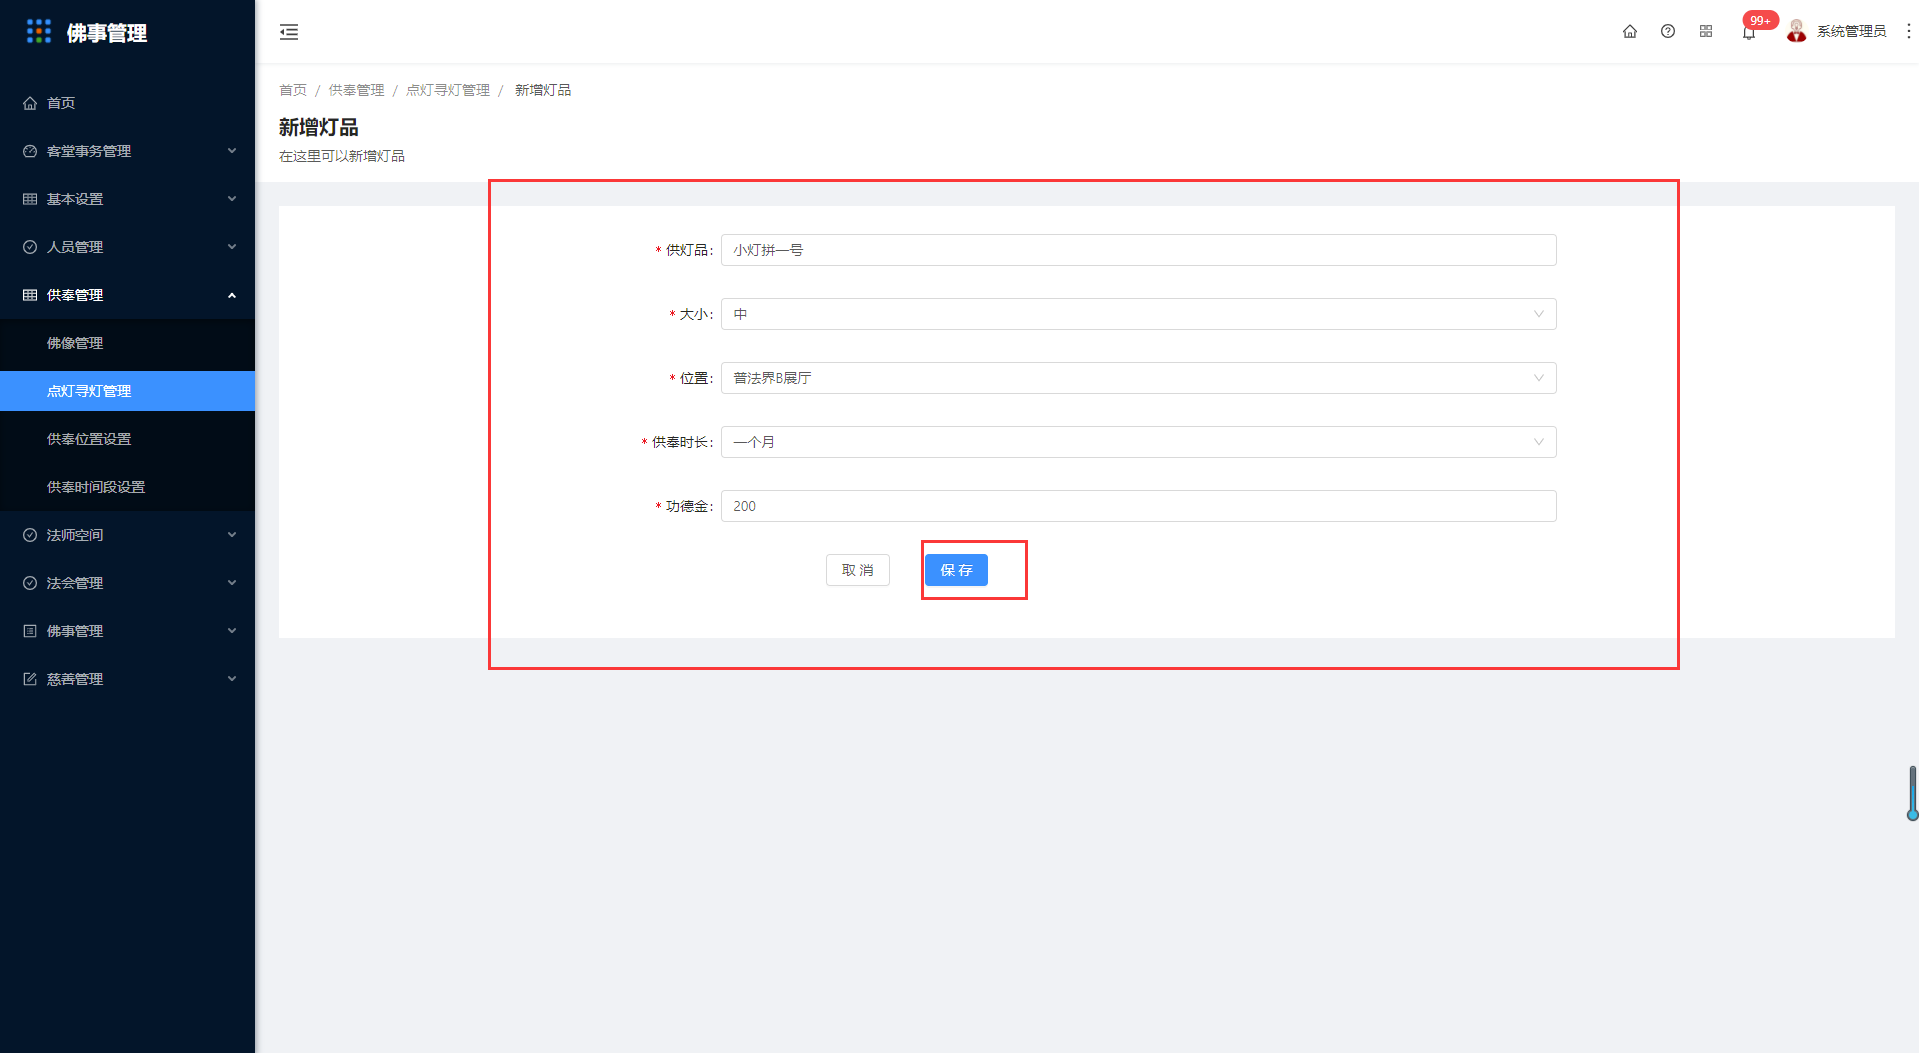Viewport: 1919px width, 1053px height.
Task: Open notifications bell with 99+ badge
Action: [x=1749, y=32]
